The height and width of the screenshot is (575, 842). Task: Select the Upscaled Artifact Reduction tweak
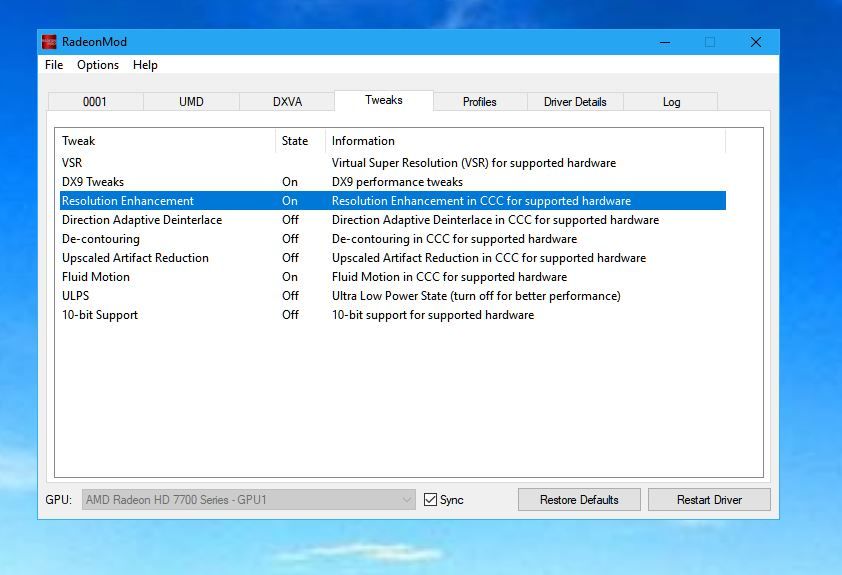393,258
